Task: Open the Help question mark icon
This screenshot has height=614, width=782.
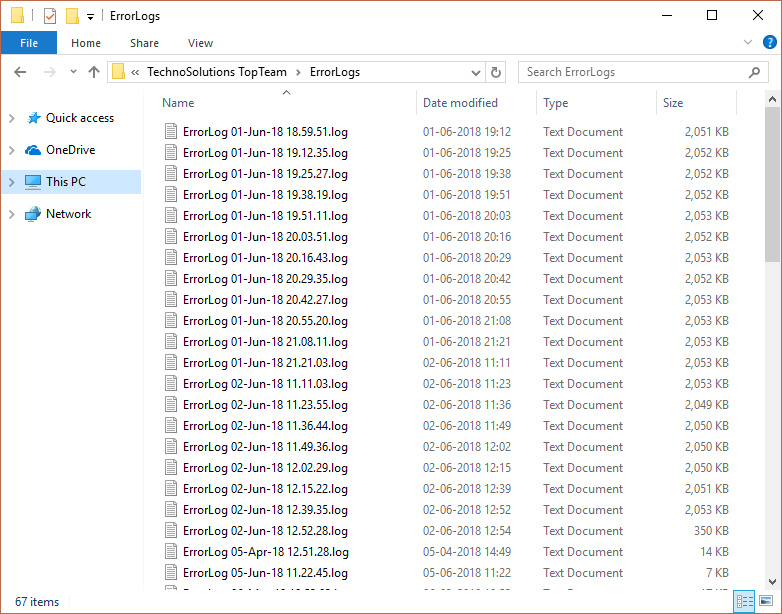Action: [770, 43]
